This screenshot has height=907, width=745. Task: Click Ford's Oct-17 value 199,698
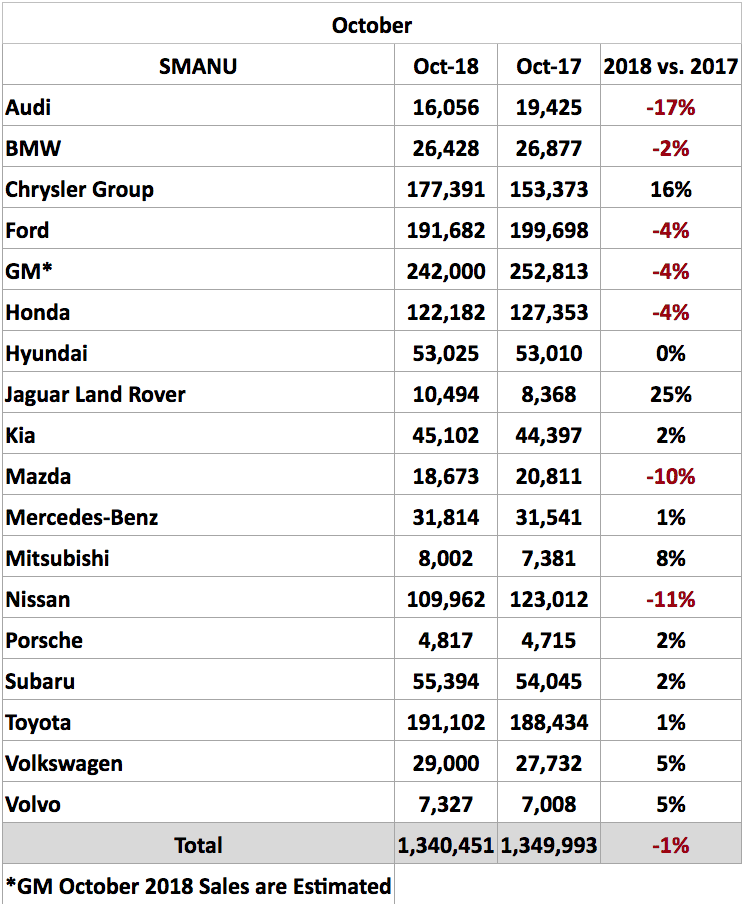pyautogui.click(x=548, y=230)
